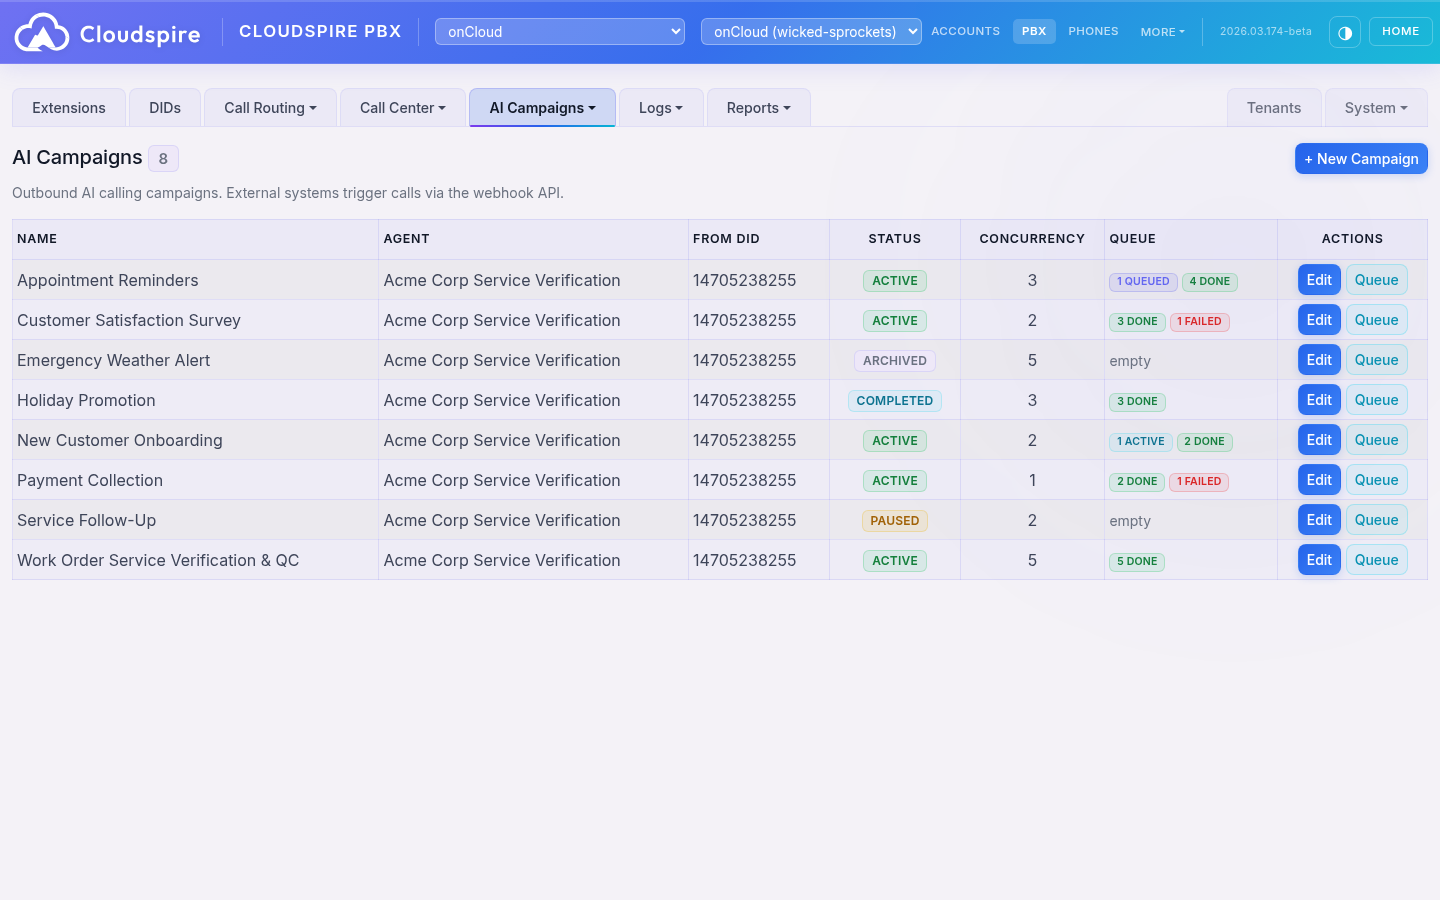
Task: Open the Queue for Customer Satisfaction Survey
Action: (1376, 319)
